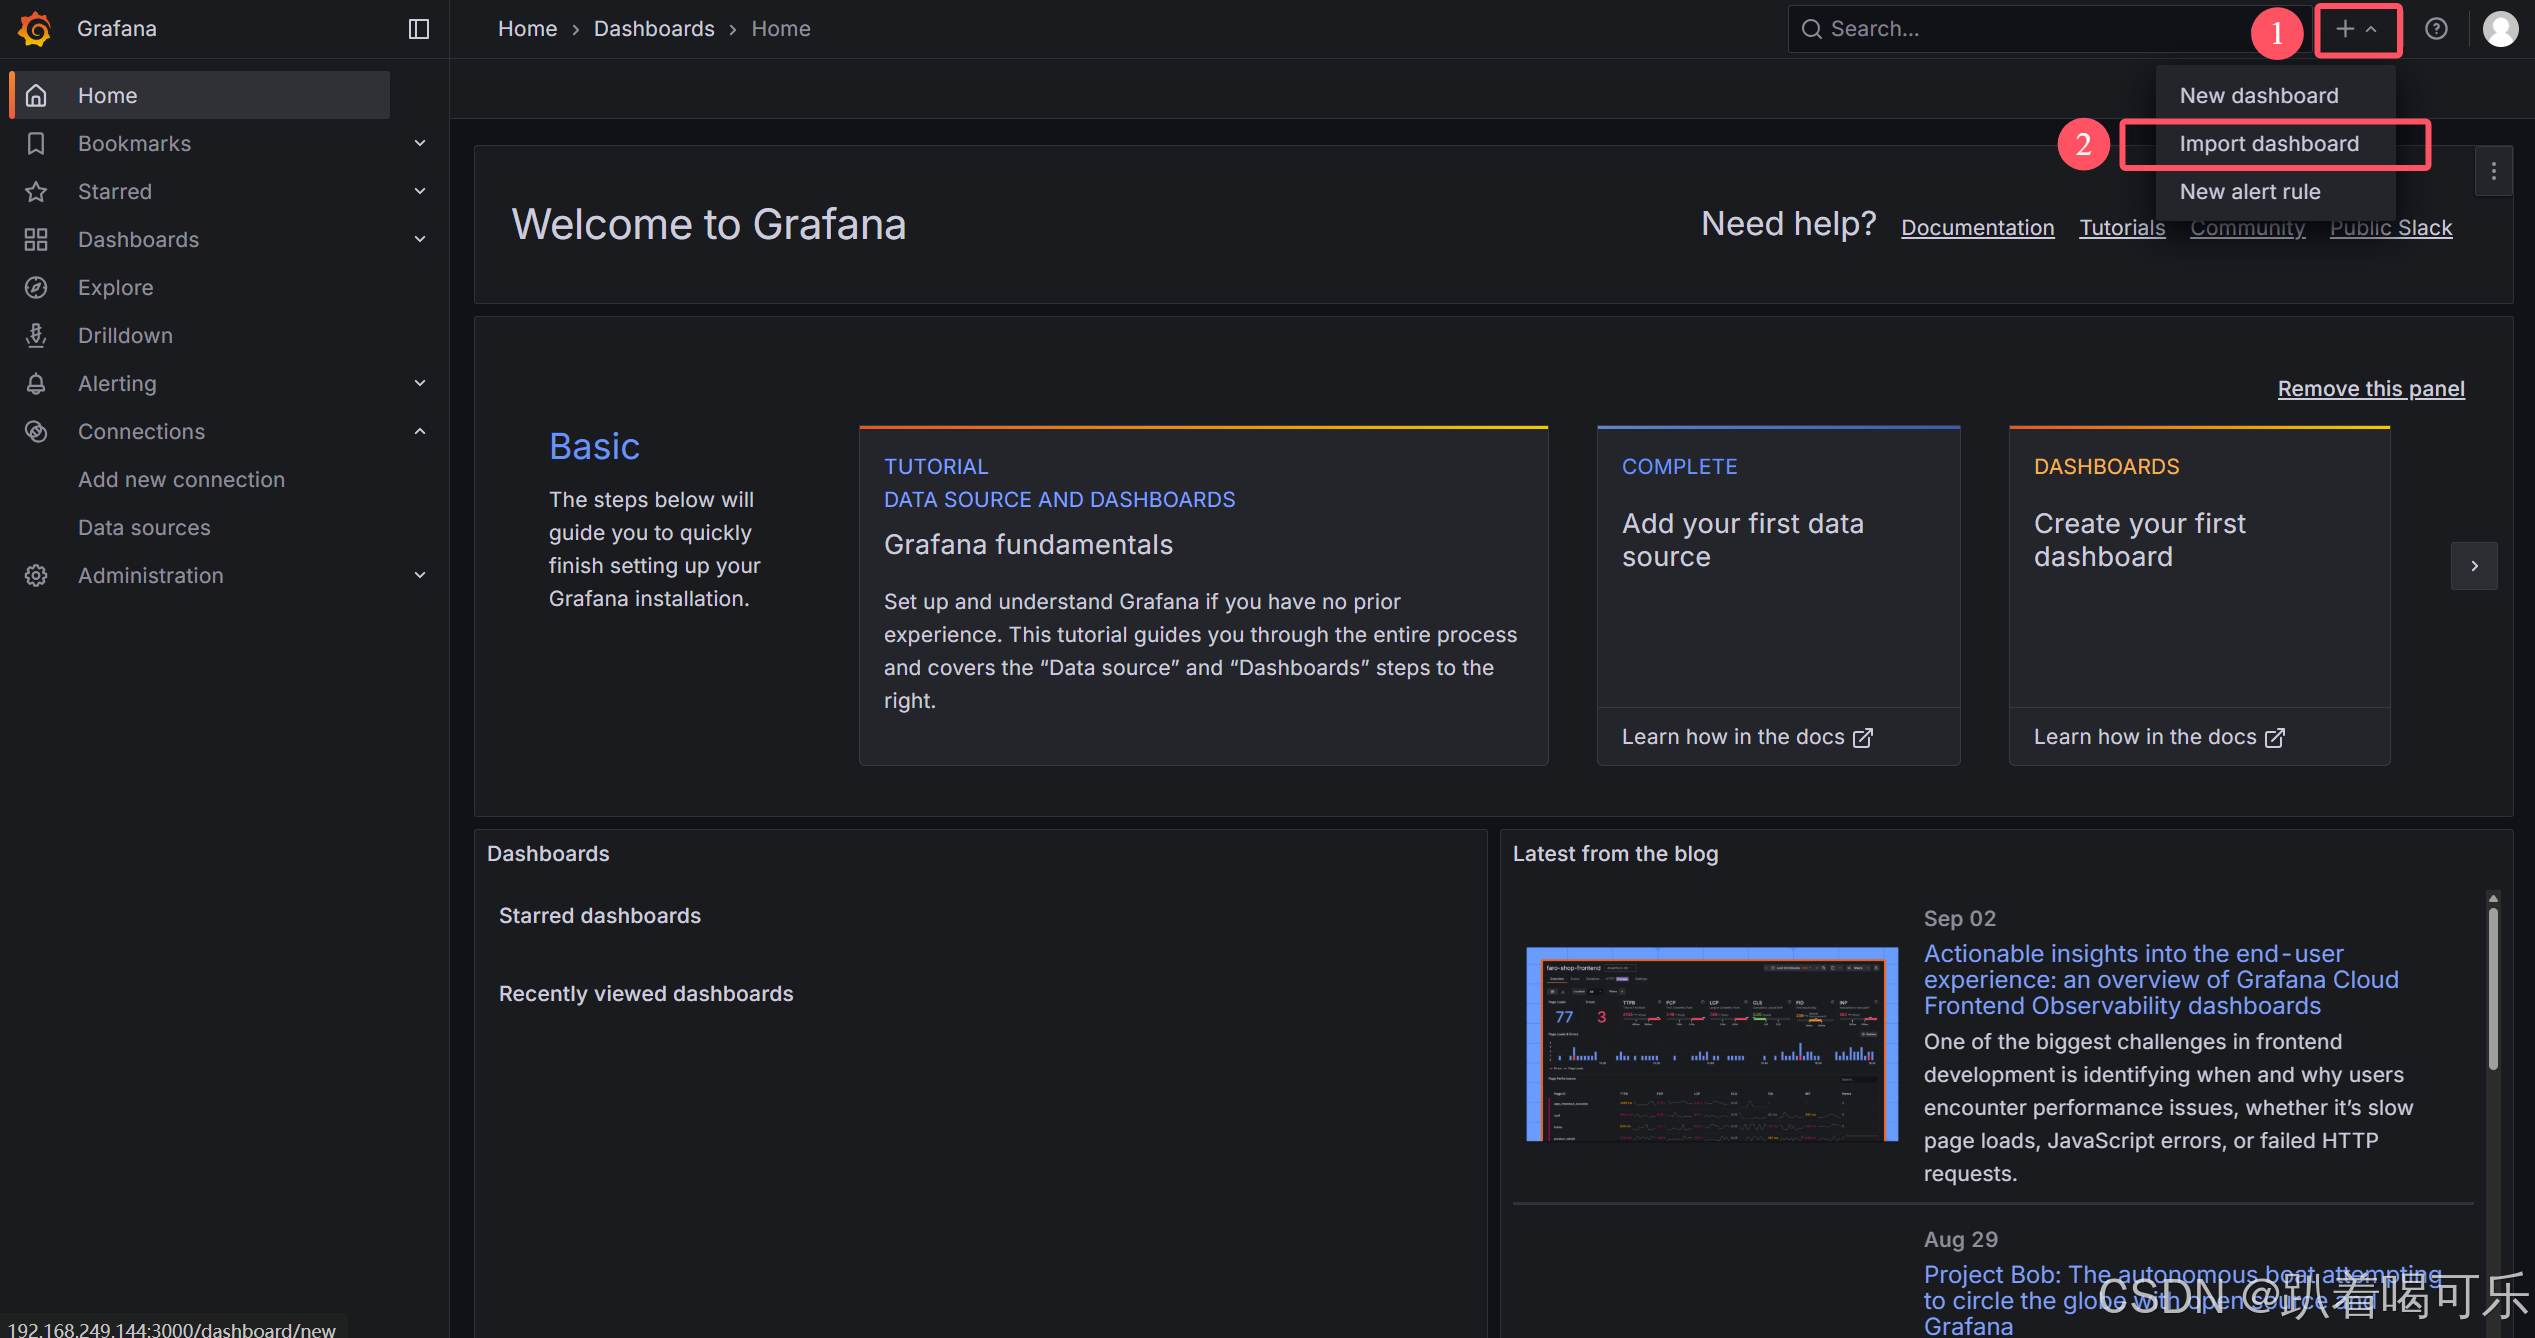The width and height of the screenshot is (2535, 1338).
Task: Toggle the plus New dropdown button
Action: [x=2357, y=29]
